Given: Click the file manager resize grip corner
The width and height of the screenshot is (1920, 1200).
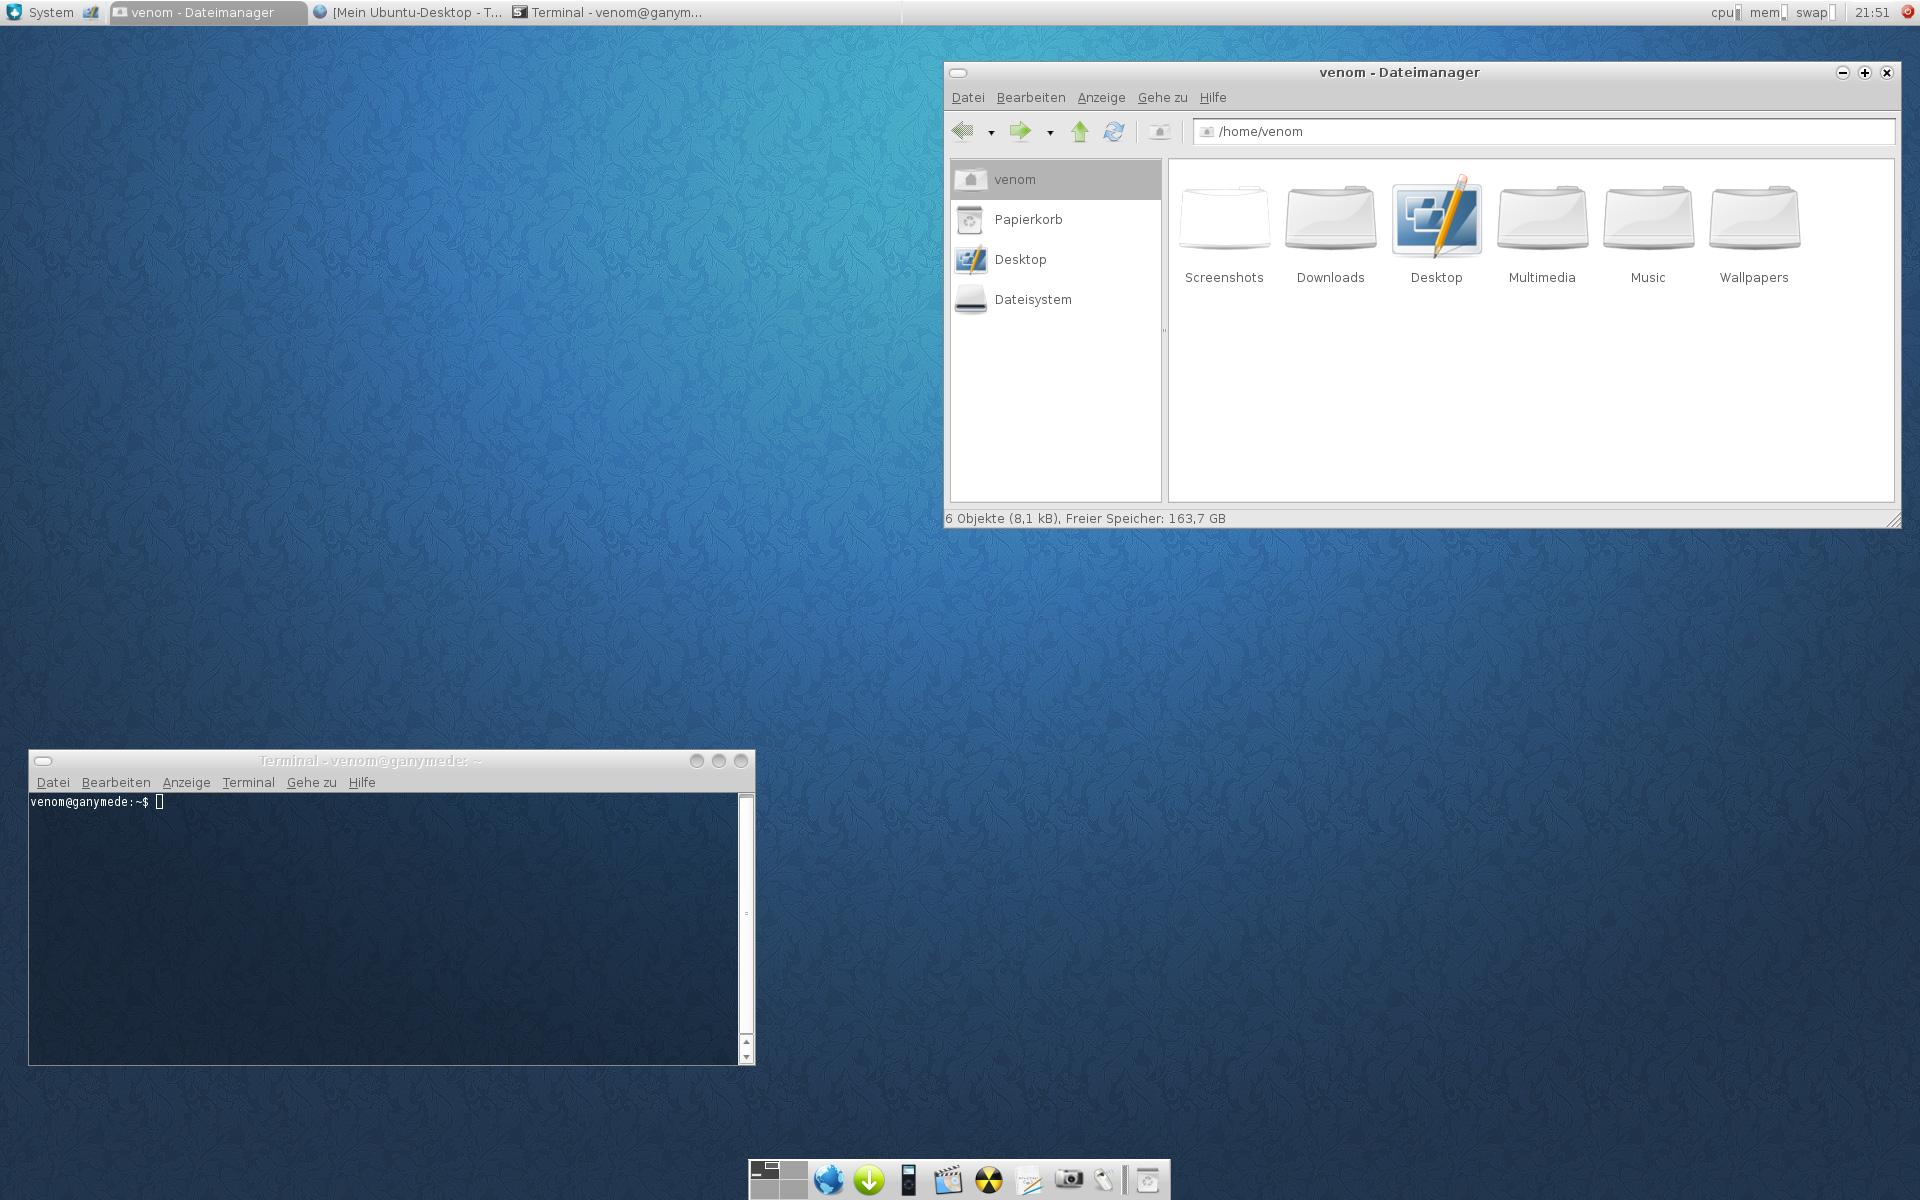Looking at the screenshot, I should click(1893, 520).
